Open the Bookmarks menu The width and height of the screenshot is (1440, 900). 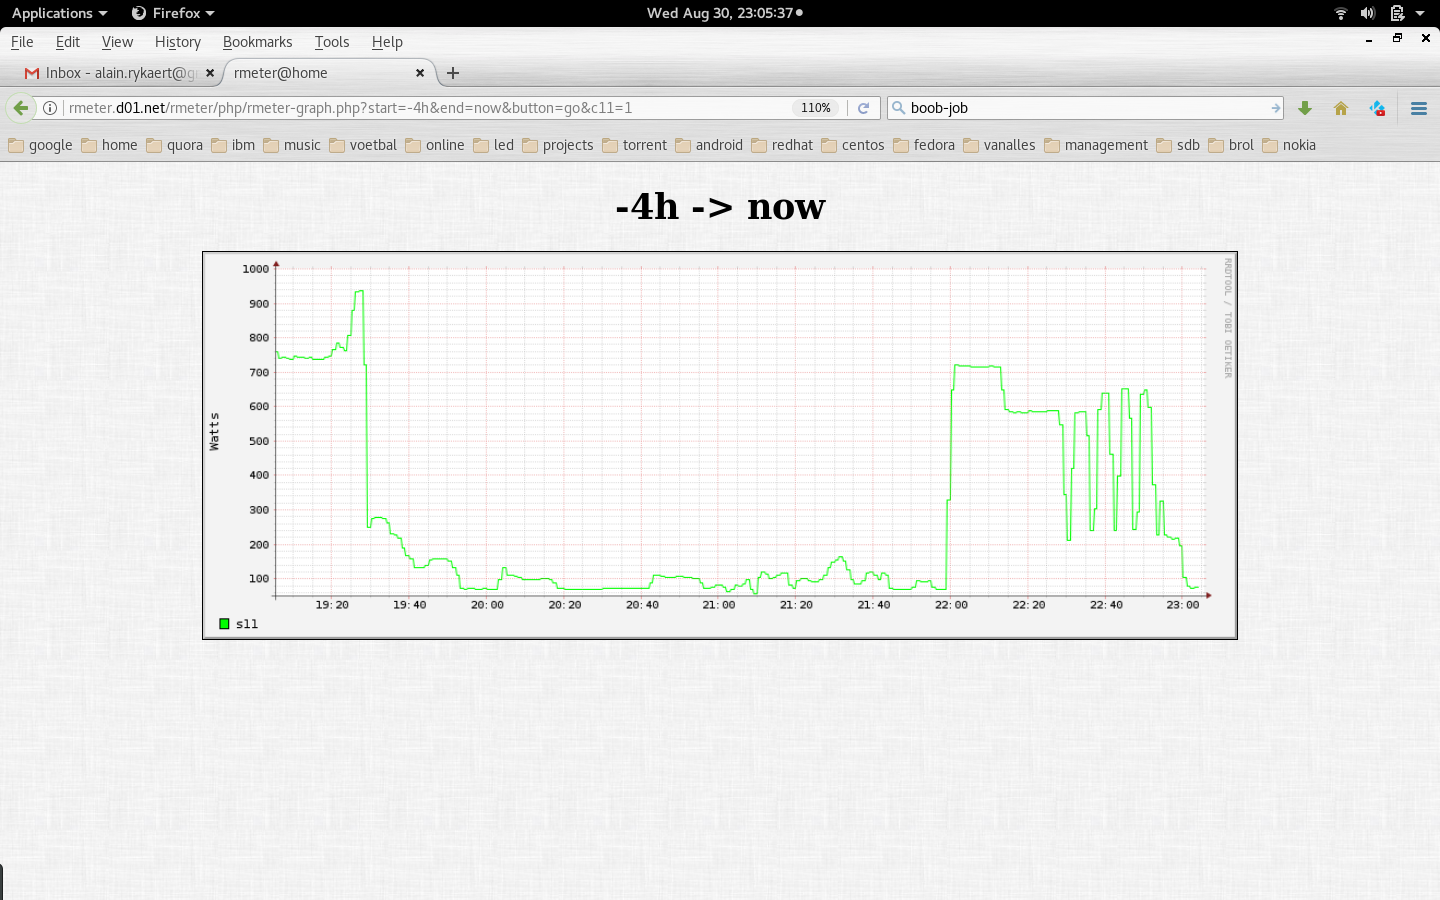pos(257,42)
